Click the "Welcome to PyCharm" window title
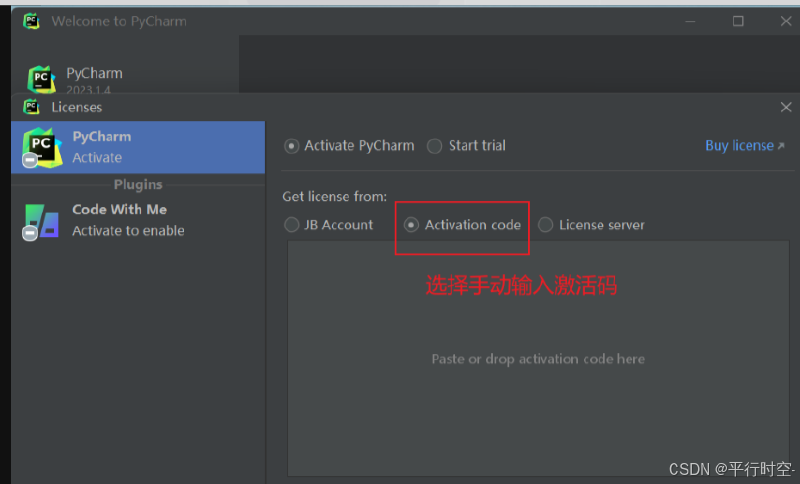800x484 pixels. point(119,21)
